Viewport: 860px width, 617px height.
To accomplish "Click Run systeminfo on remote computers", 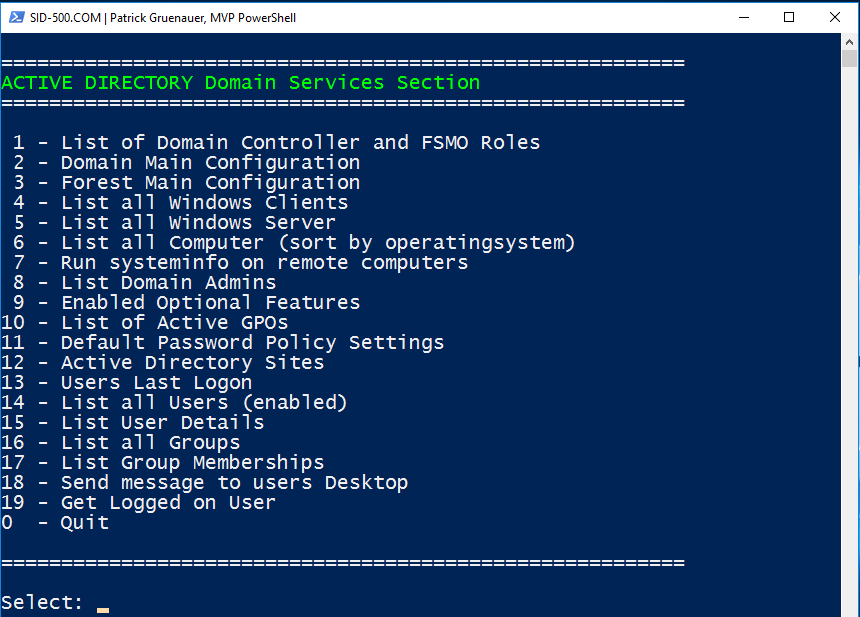I will (264, 263).
